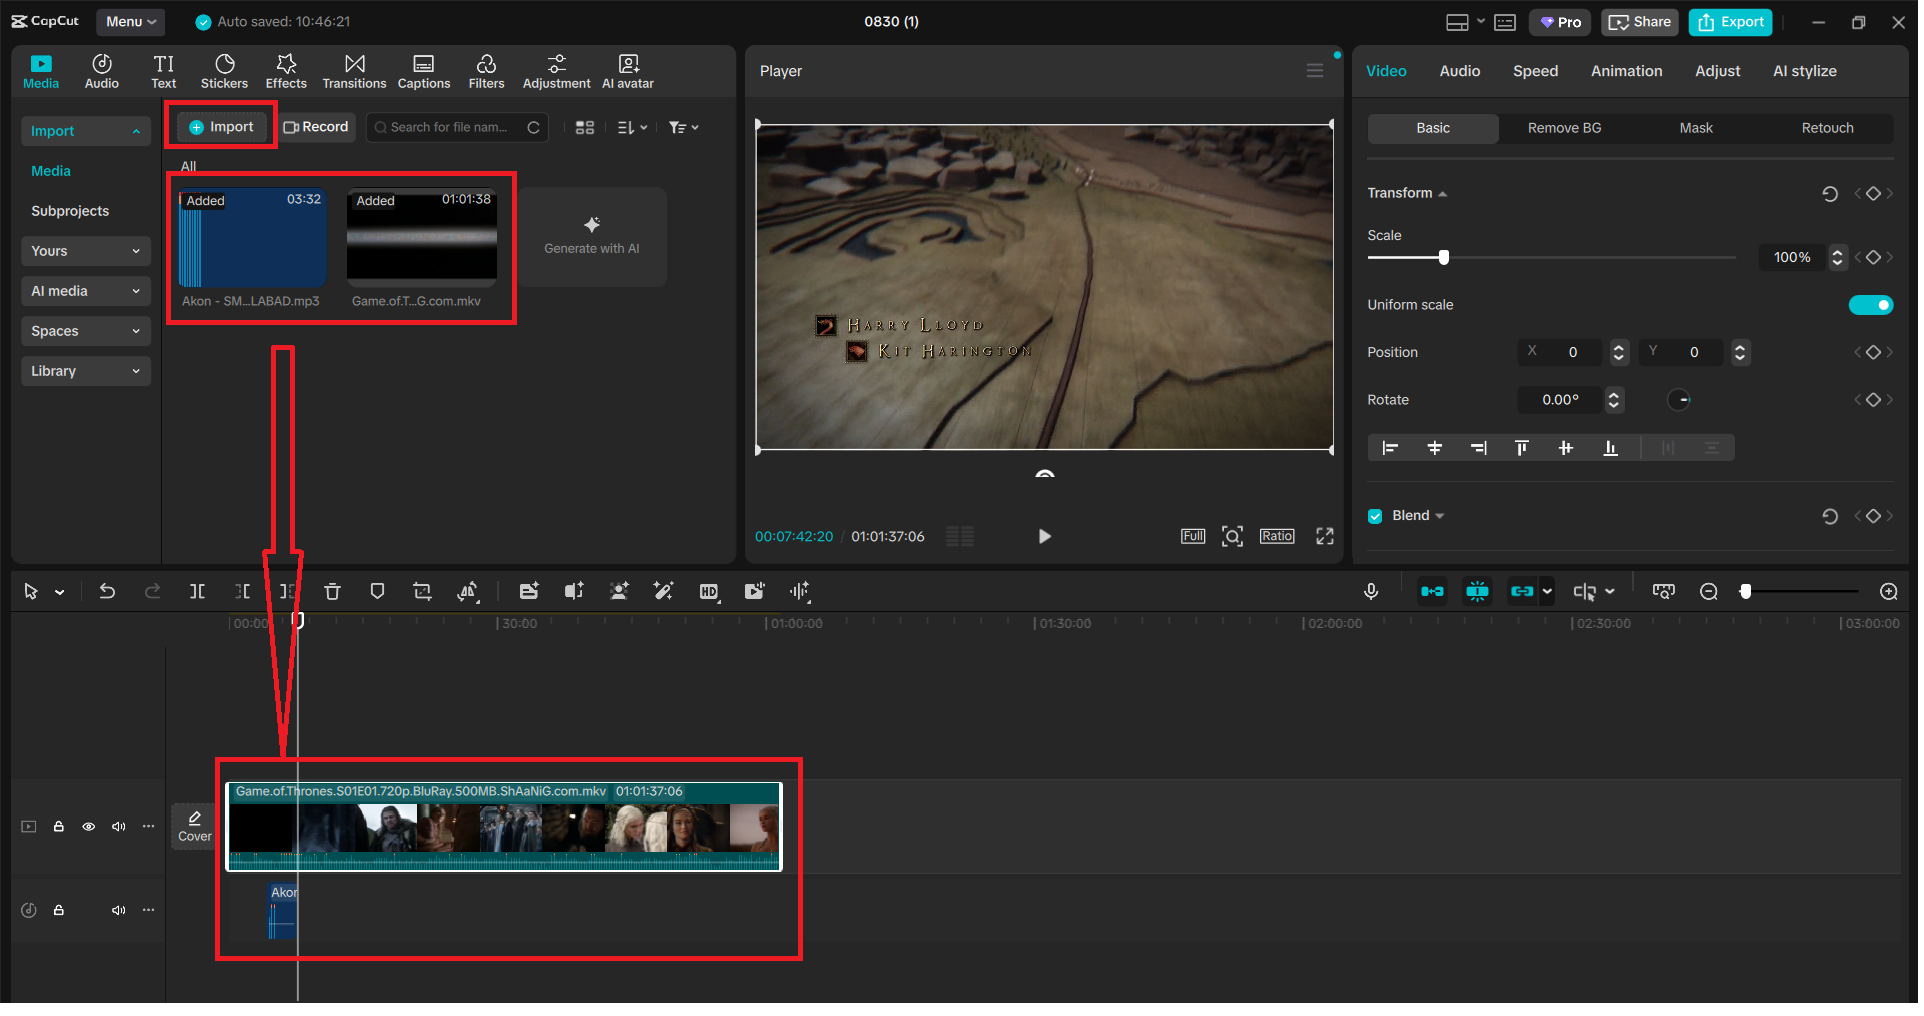Delete selected clip with trash icon
Screen dimensions: 1924x1016
coord(333,592)
